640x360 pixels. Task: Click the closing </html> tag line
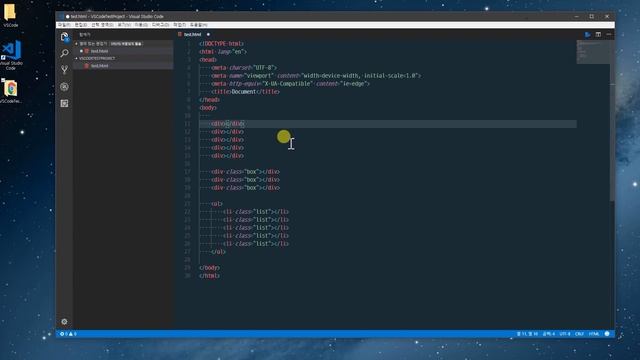(209, 276)
